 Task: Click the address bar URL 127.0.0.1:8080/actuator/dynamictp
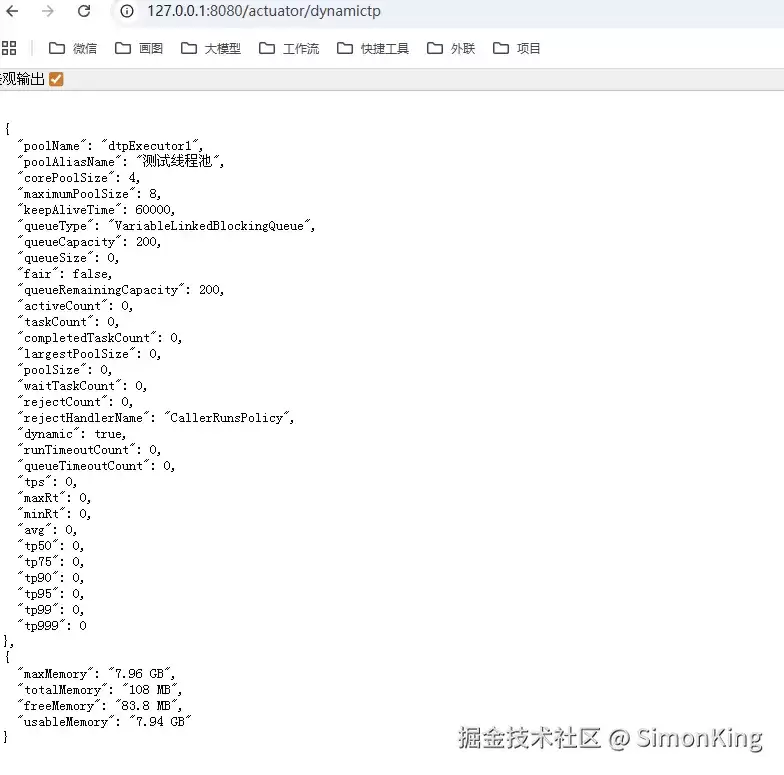(x=264, y=11)
